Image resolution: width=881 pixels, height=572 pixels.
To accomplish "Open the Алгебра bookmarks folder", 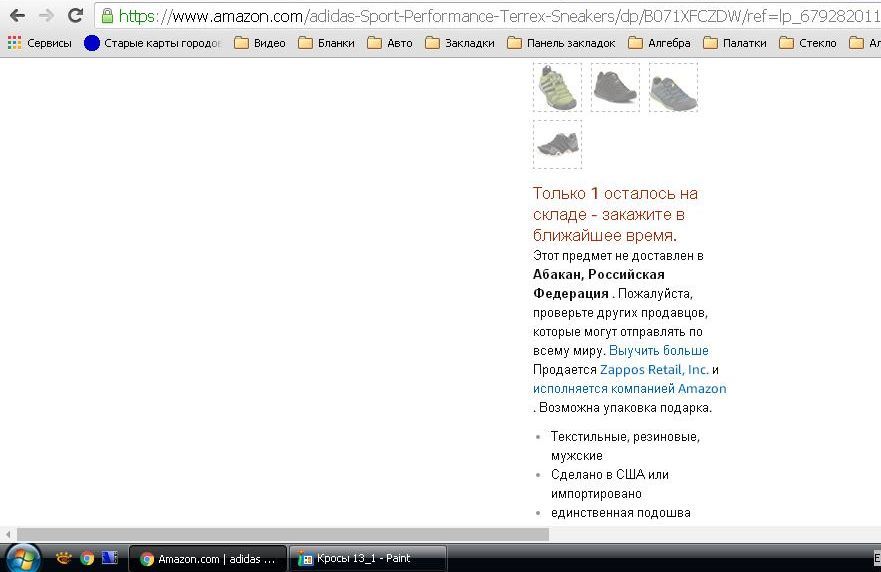I will [659, 43].
